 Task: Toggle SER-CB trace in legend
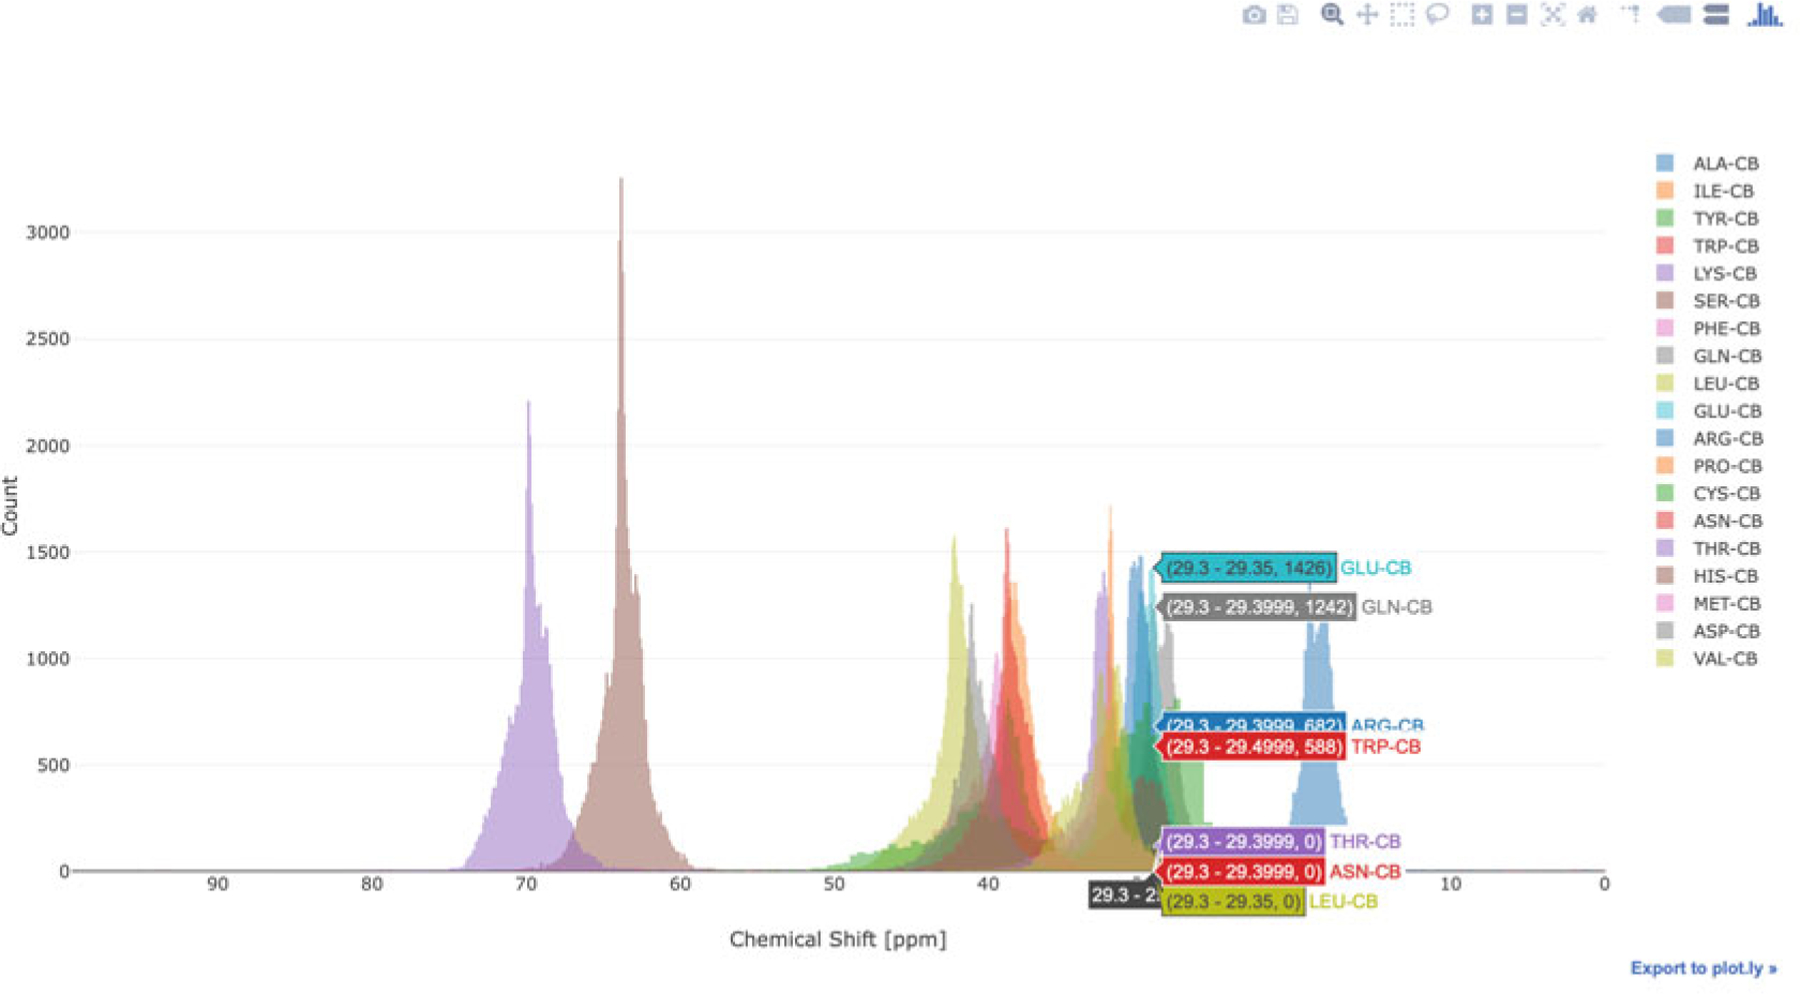1708,301
